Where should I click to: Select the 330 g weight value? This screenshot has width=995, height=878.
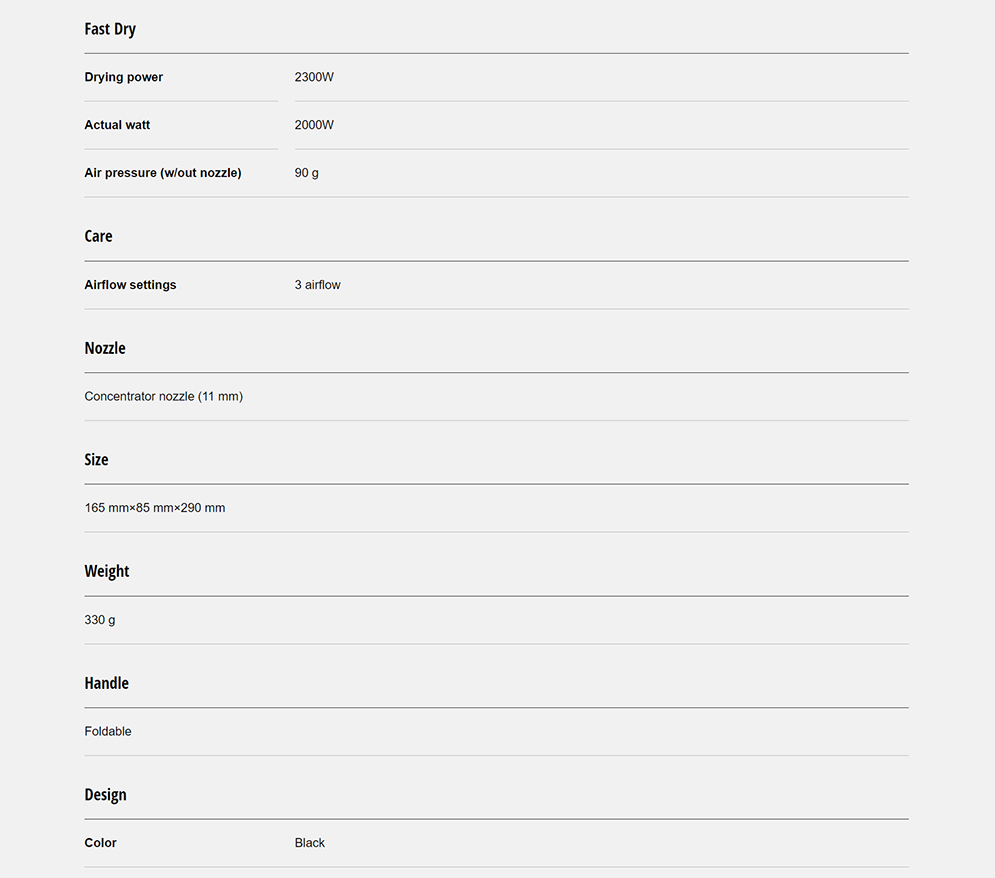click(100, 620)
